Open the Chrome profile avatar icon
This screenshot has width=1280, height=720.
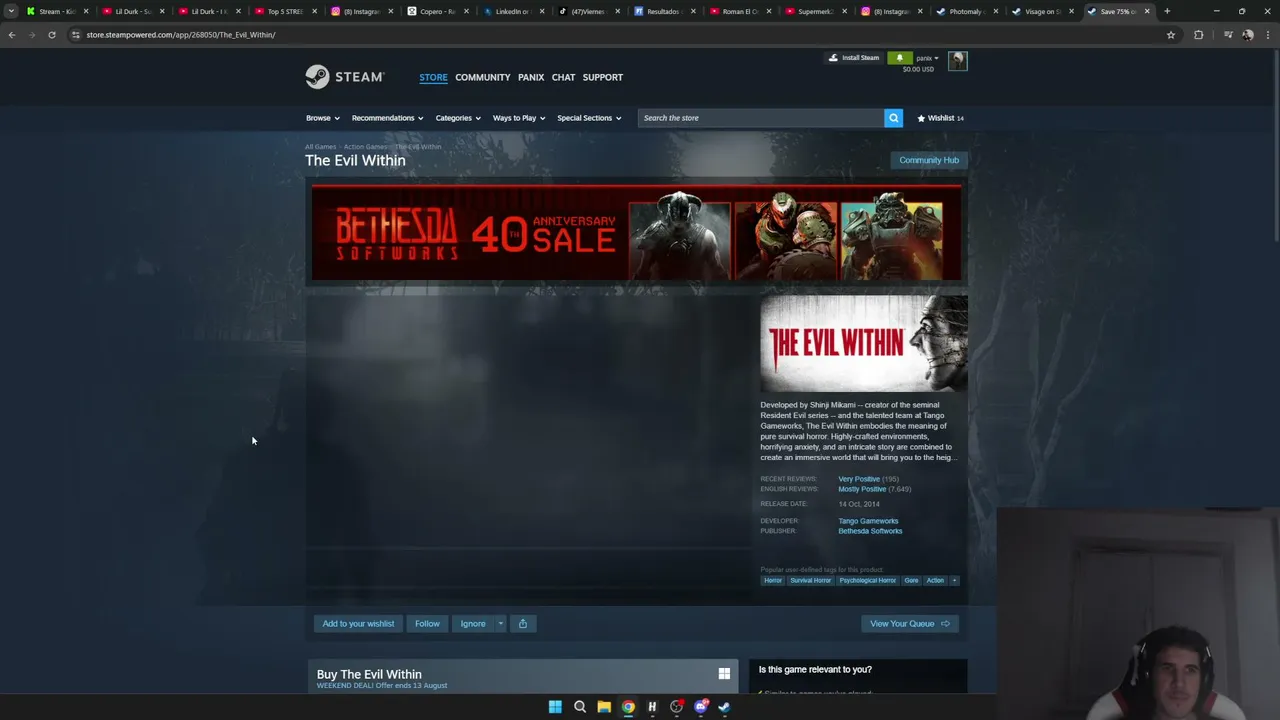click(x=1248, y=35)
